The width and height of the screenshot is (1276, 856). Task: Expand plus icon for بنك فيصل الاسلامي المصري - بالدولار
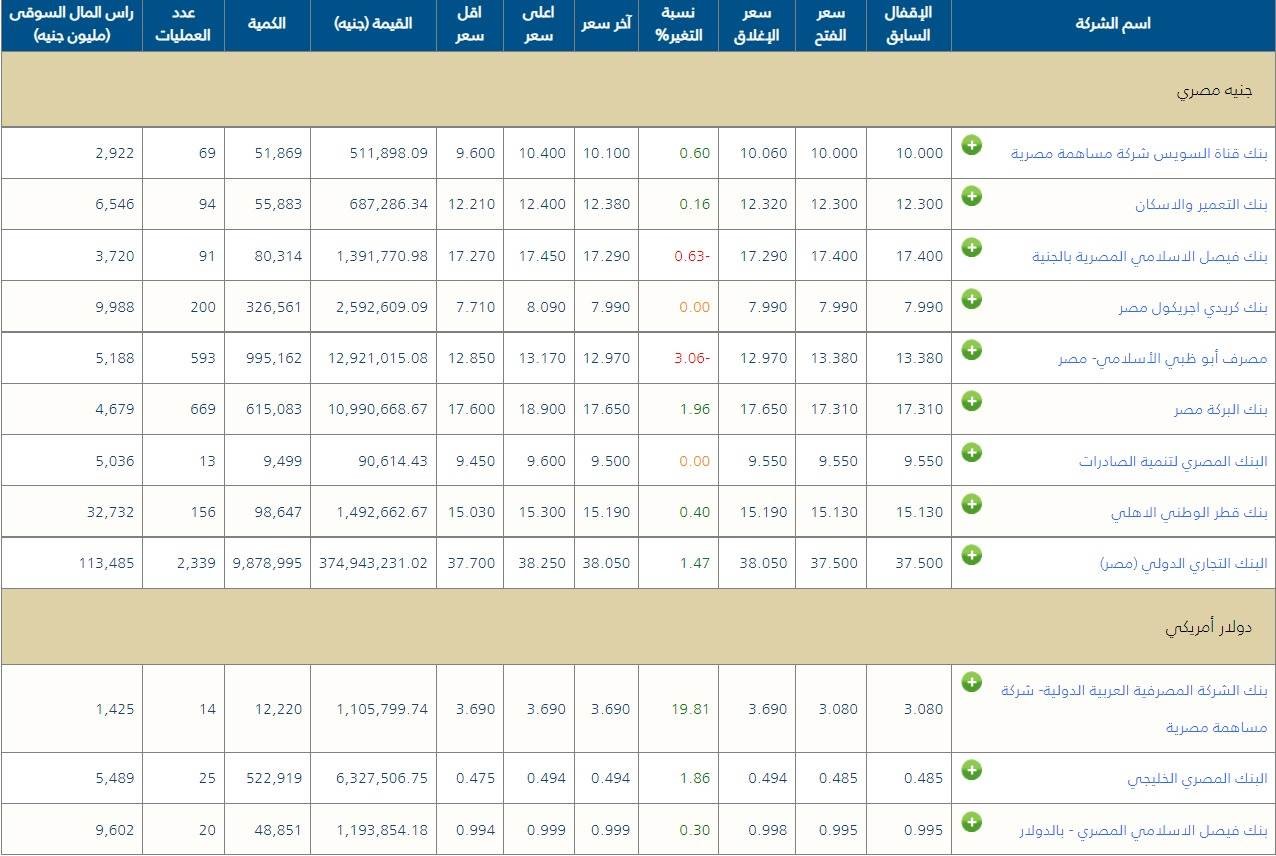971,821
